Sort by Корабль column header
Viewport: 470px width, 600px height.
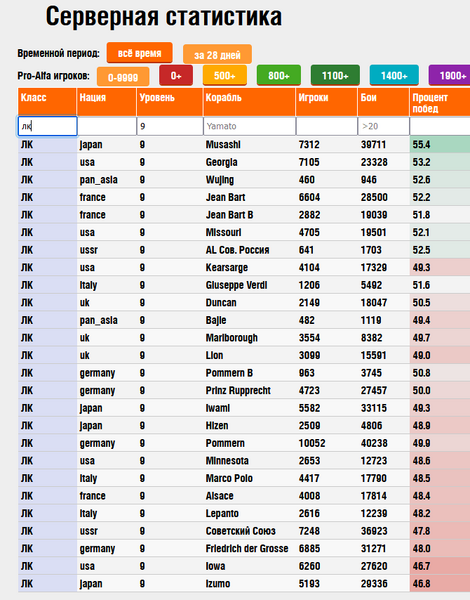coord(250,102)
